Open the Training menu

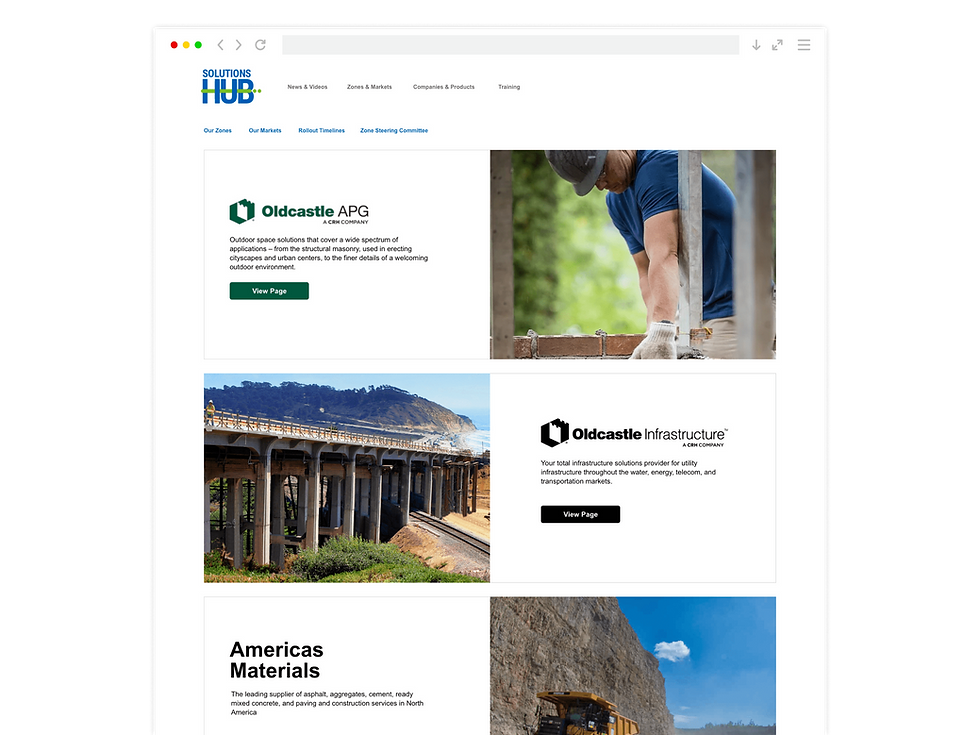point(509,87)
